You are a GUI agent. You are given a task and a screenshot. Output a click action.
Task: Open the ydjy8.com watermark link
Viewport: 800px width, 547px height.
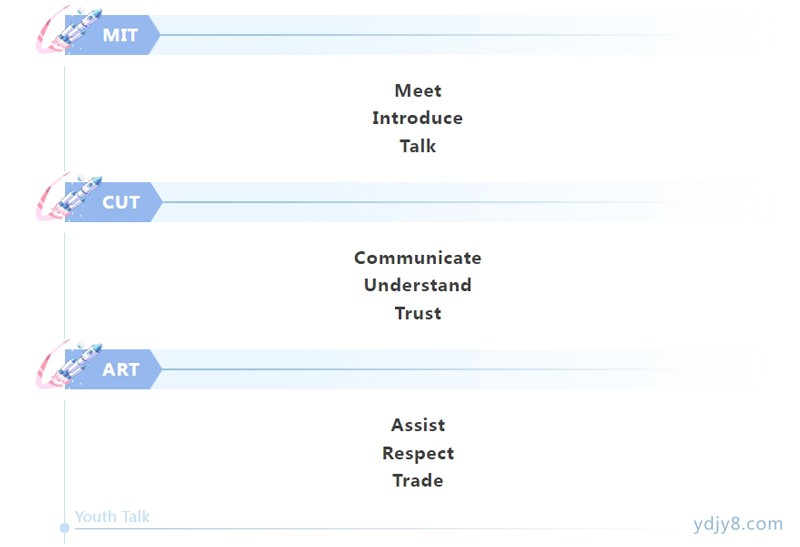coord(738,524)
